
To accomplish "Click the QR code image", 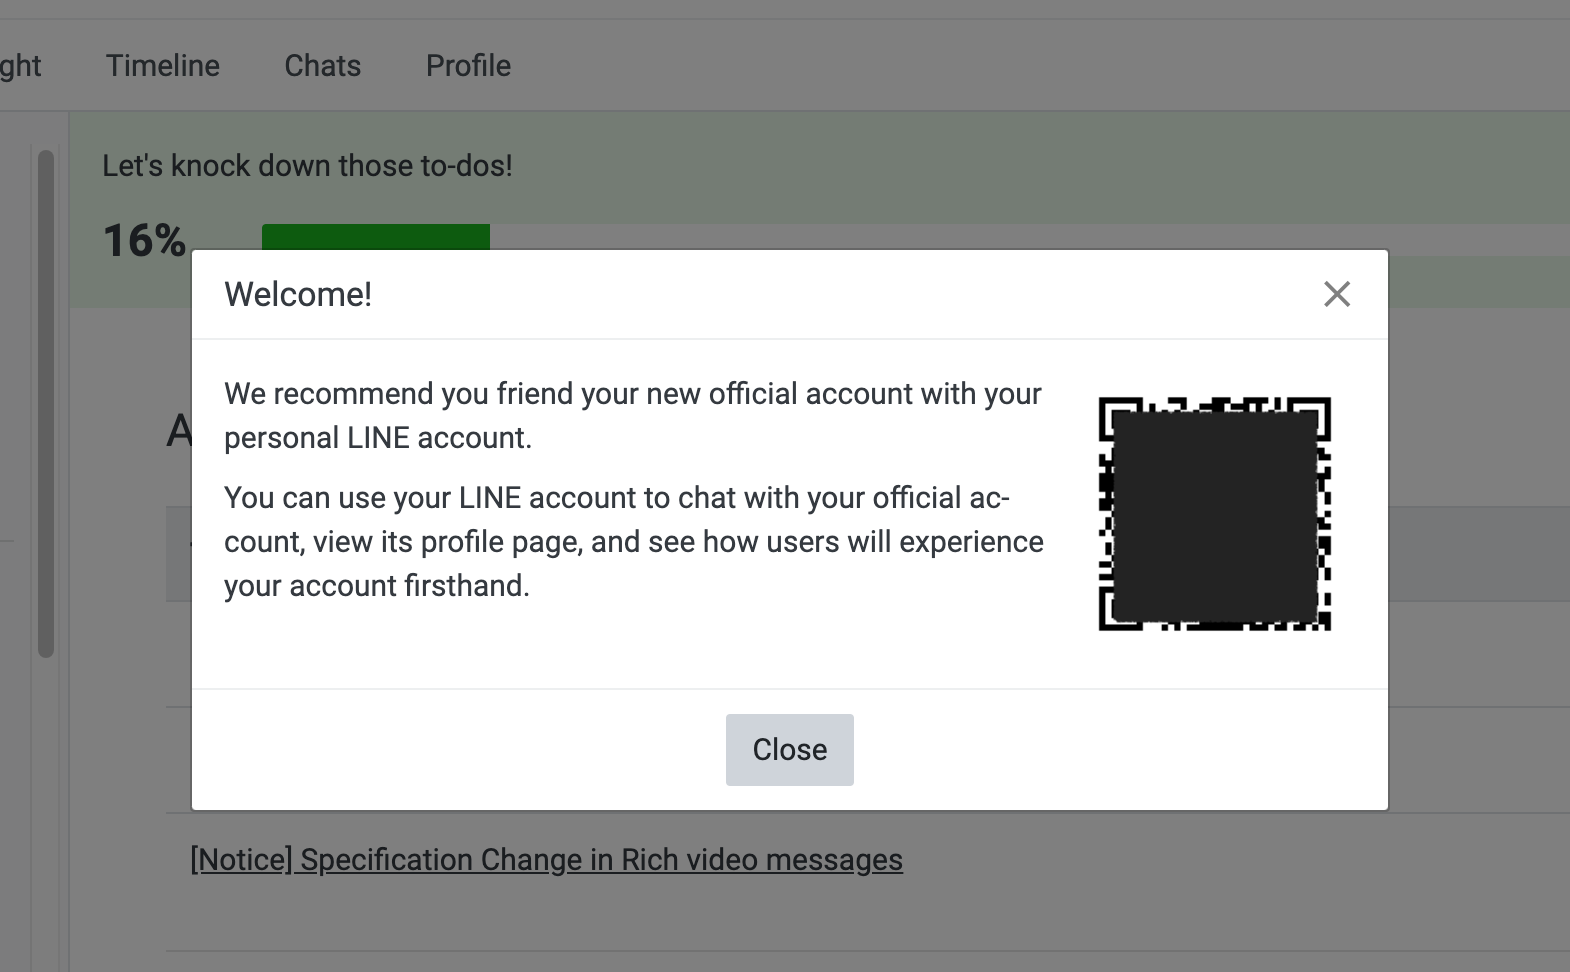I will 1214,514.
